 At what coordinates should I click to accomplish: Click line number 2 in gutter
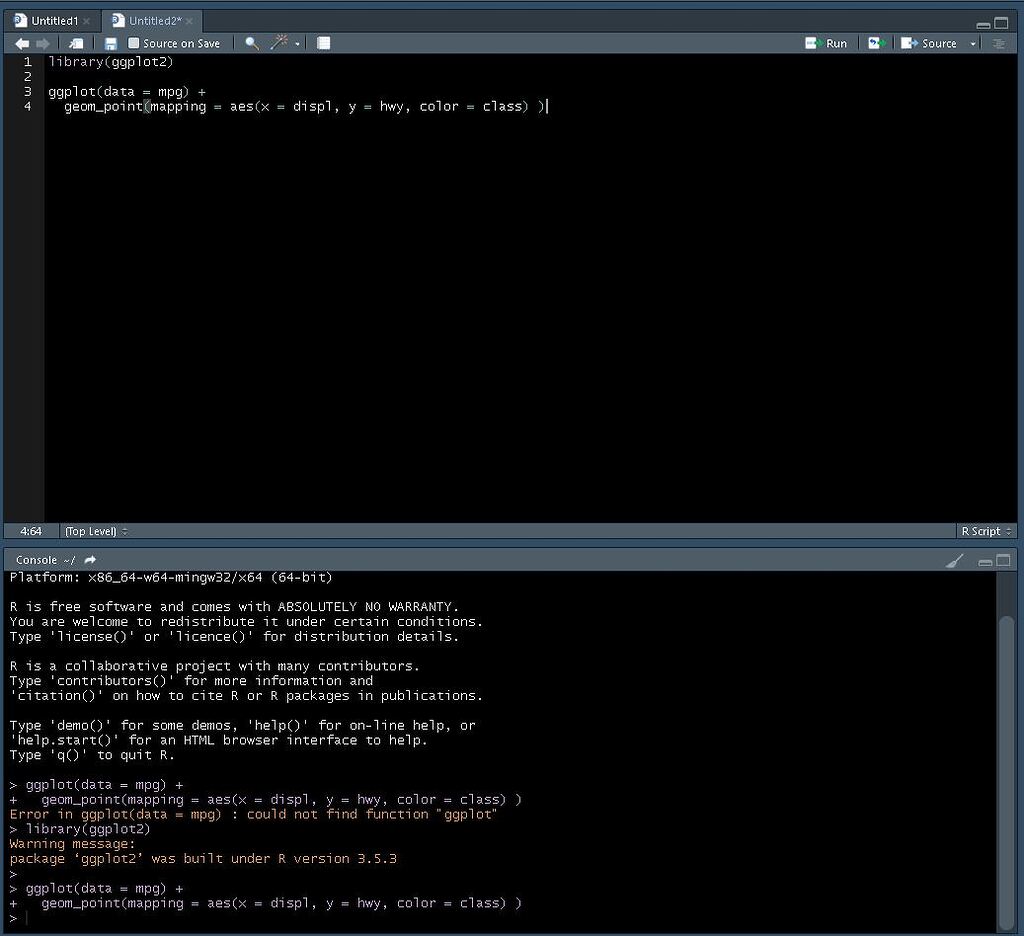[x=27, y=77]
